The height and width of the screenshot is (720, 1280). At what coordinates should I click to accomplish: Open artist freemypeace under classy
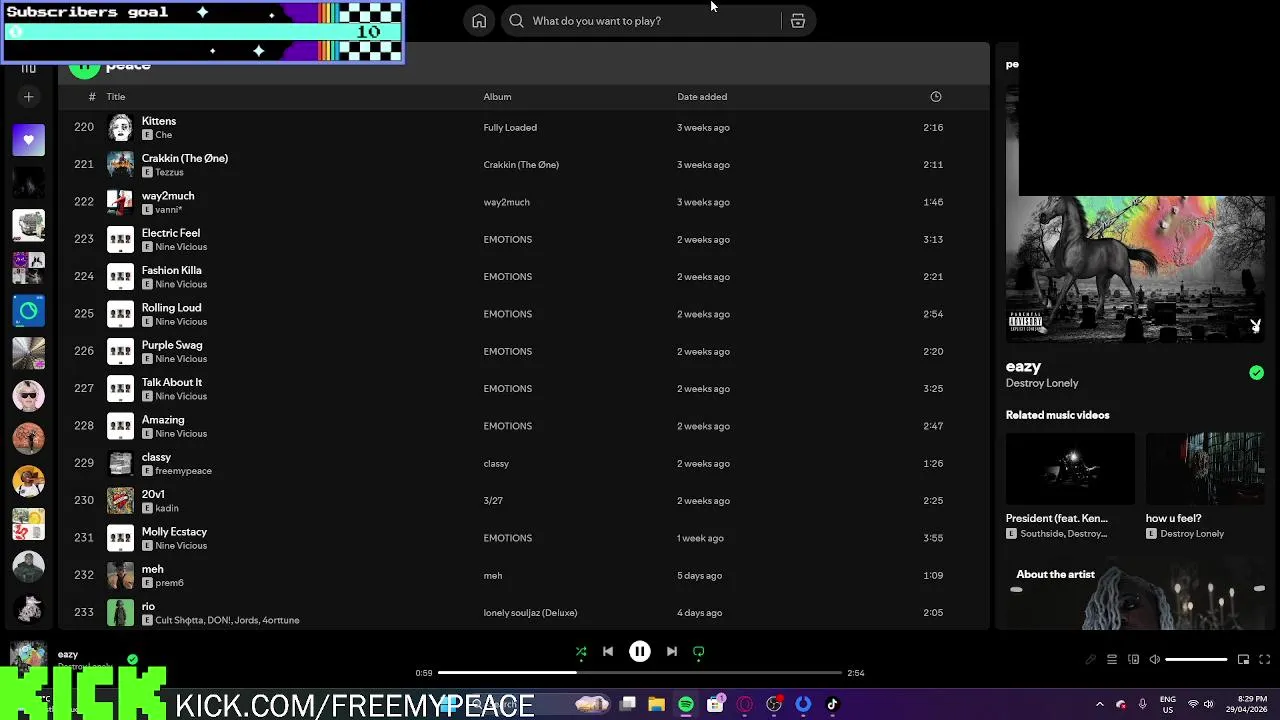point(183,471)
